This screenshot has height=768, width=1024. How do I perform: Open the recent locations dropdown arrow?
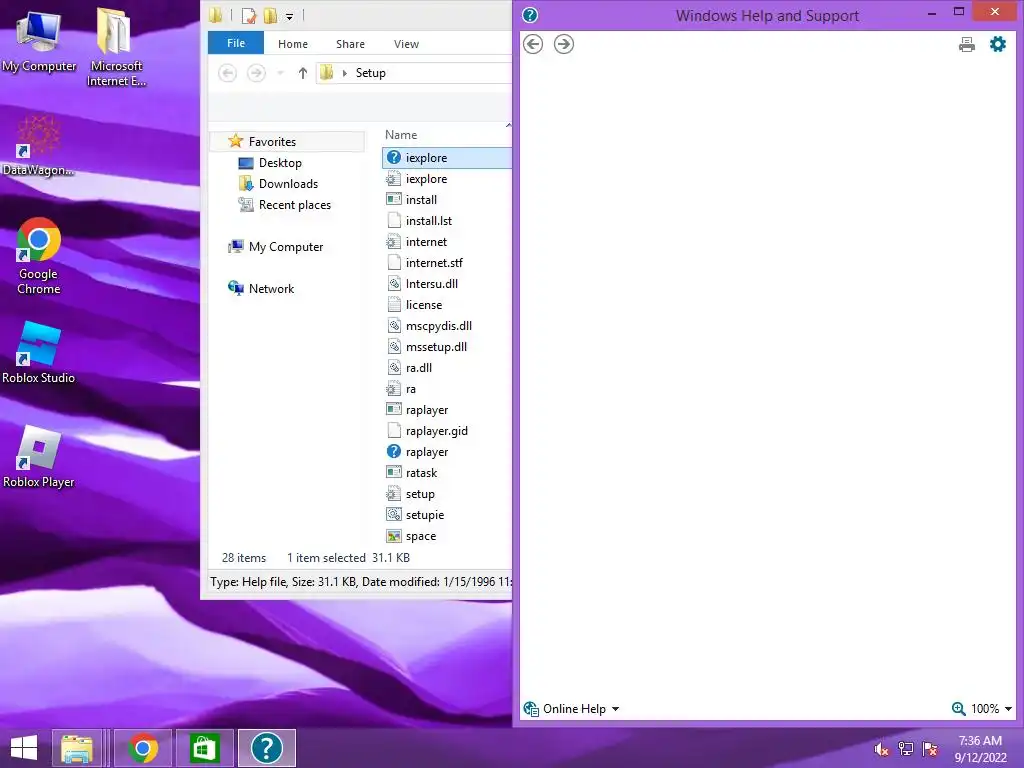coord(280,72)
